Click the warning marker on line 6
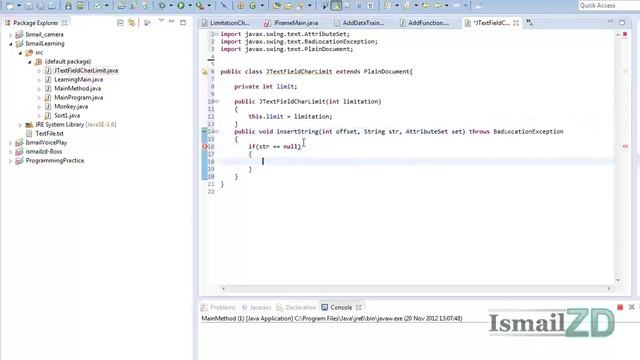 (x=204, y=72)
